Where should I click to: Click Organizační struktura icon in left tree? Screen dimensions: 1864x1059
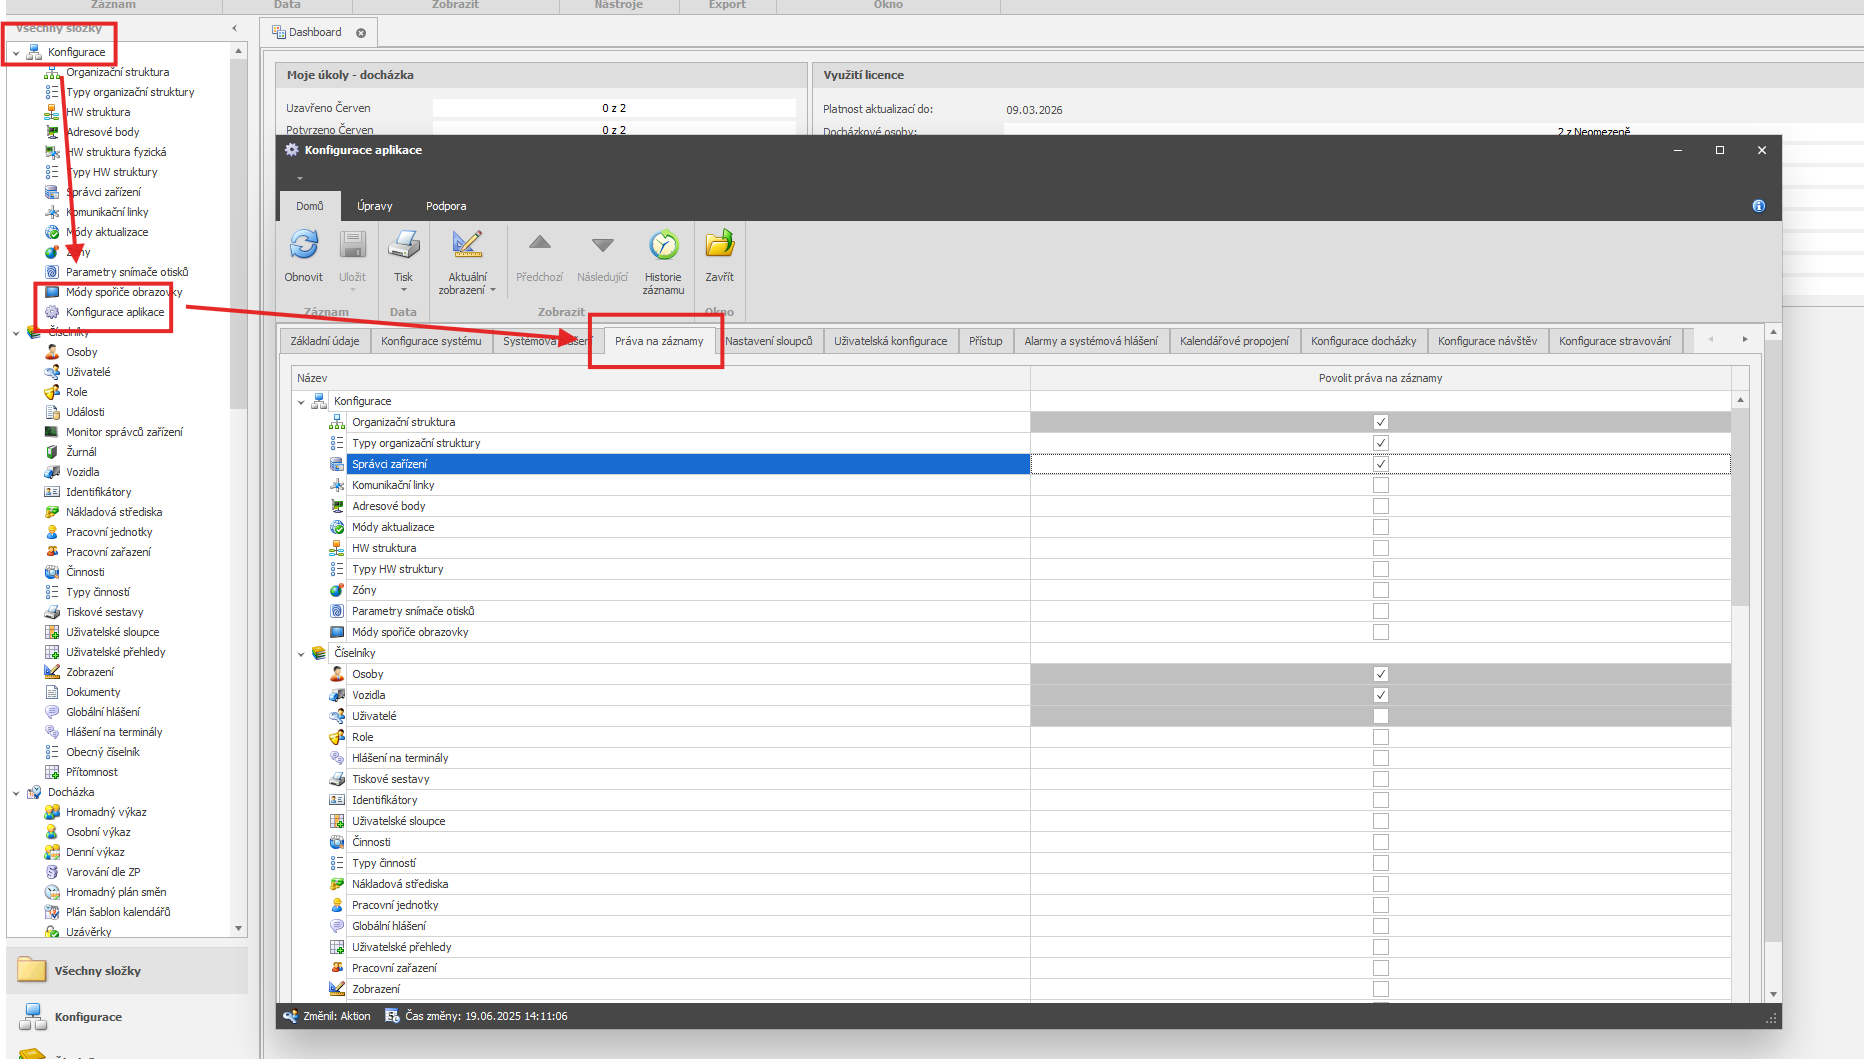tap(52, 72)
